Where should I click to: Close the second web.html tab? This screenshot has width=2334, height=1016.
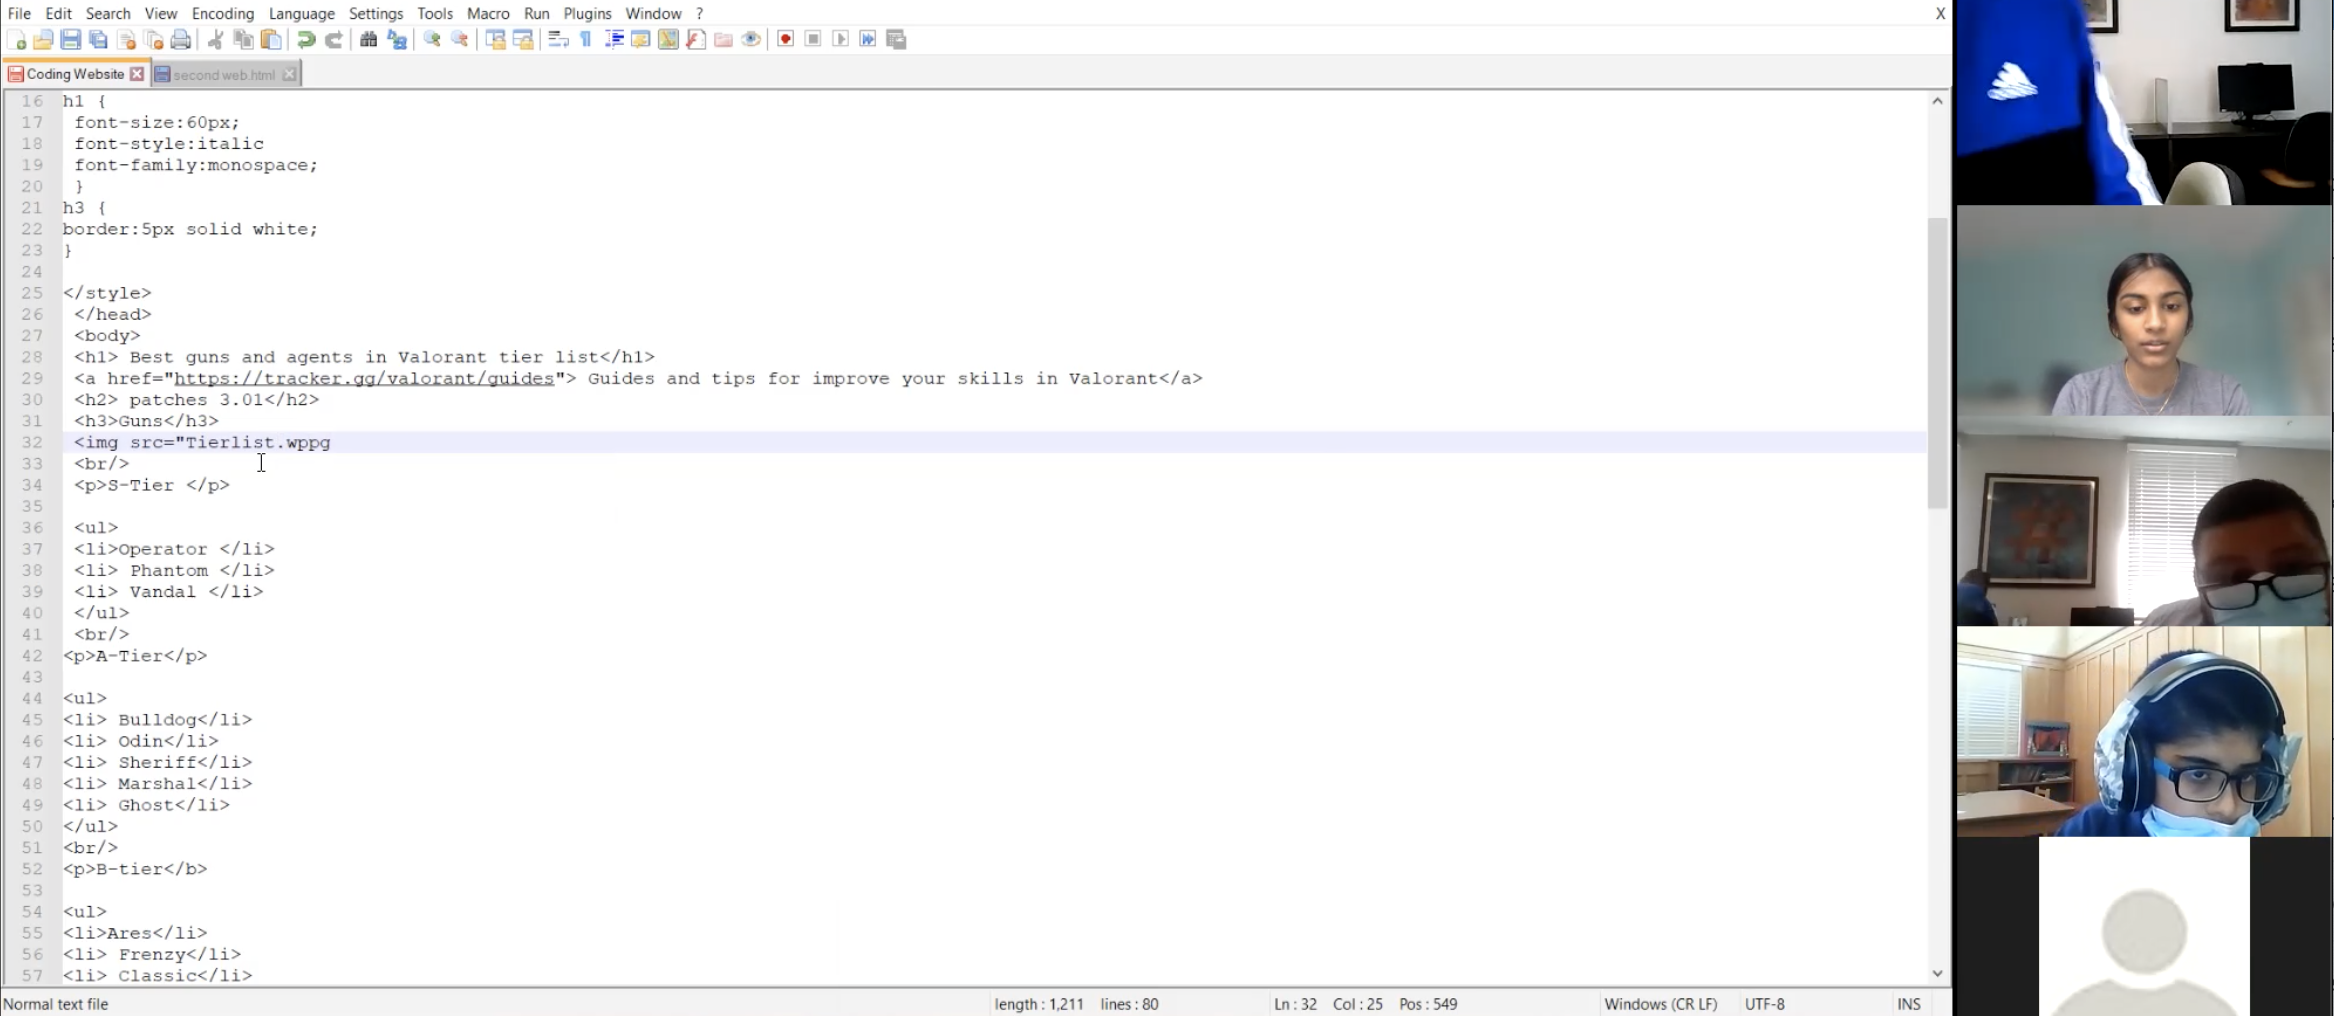click(289, 75)
